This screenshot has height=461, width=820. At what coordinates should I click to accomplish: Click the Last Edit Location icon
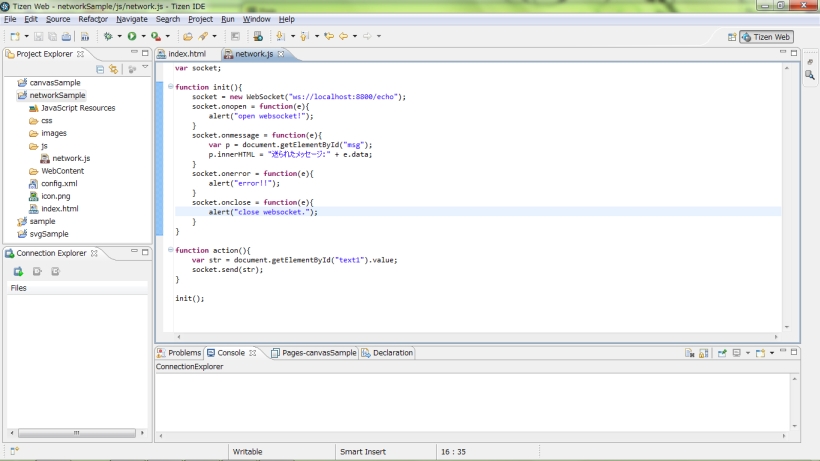click(329, 36)
